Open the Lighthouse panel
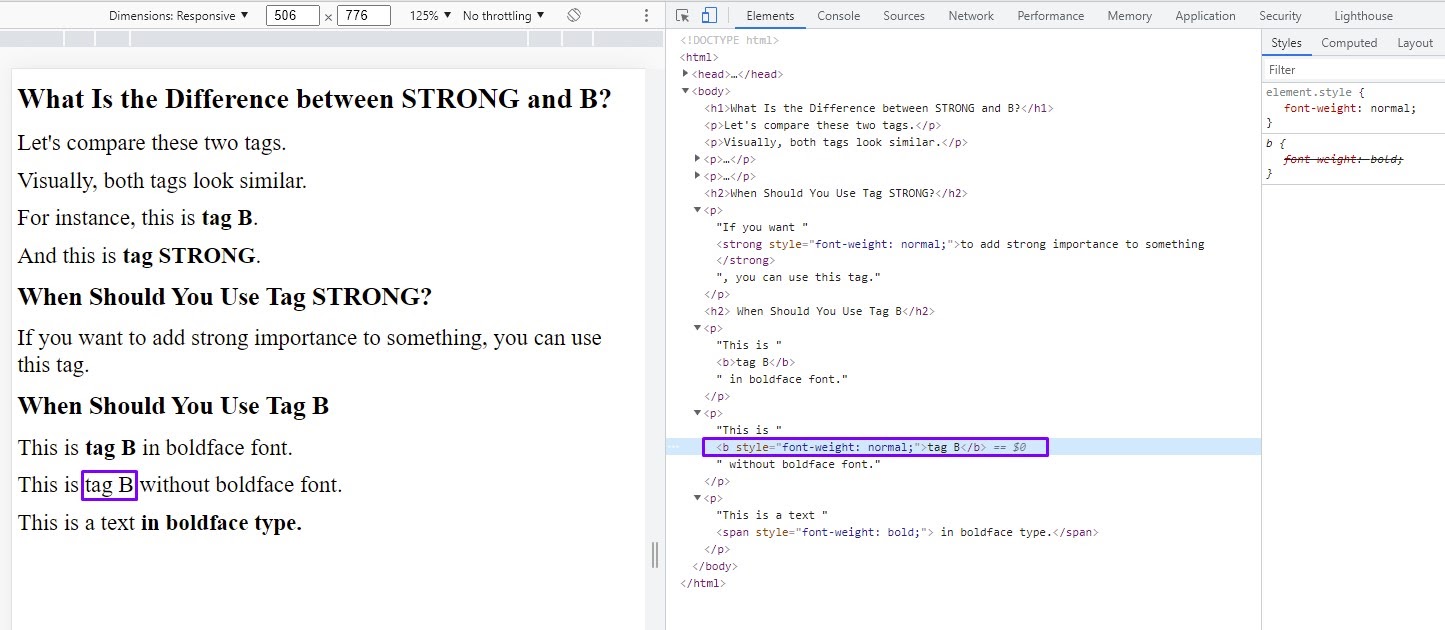1445x630 pixels. pos(1363,15)
